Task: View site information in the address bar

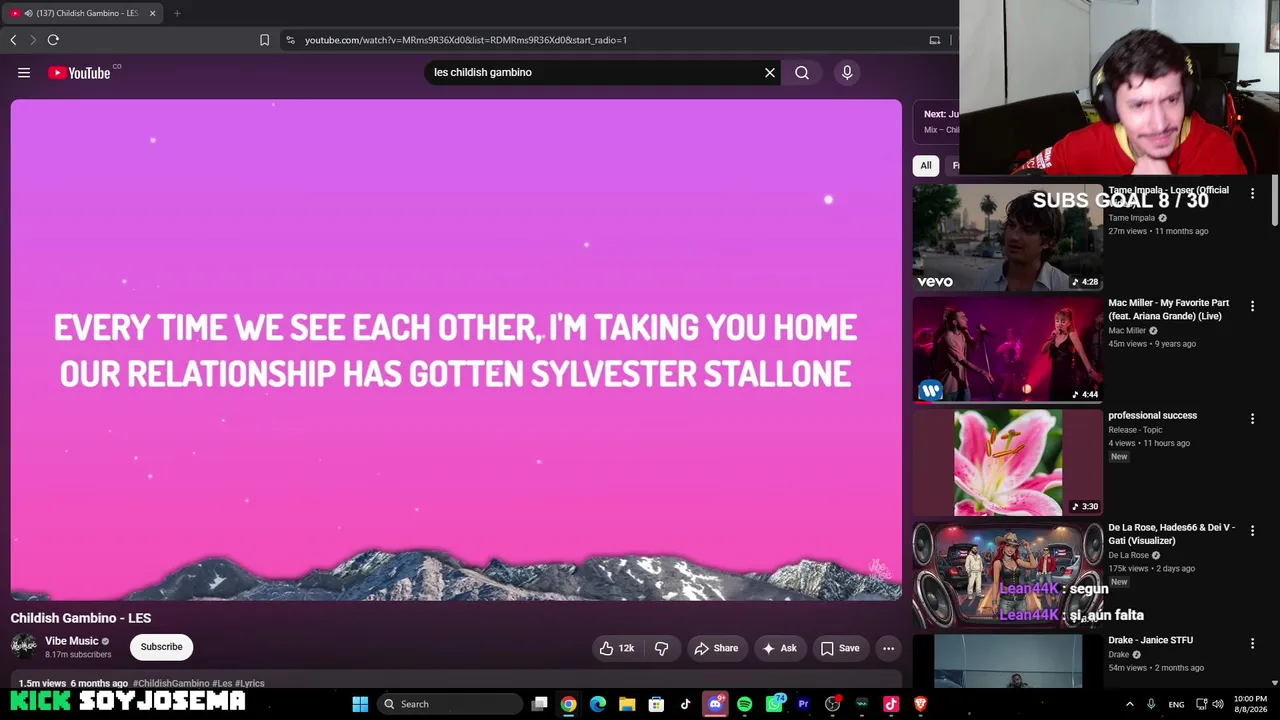Action: 290,40
